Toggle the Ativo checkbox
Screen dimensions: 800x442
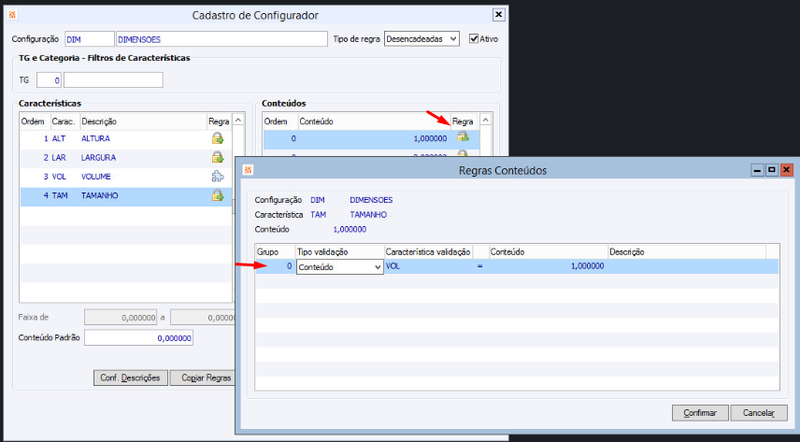point(474,39)
